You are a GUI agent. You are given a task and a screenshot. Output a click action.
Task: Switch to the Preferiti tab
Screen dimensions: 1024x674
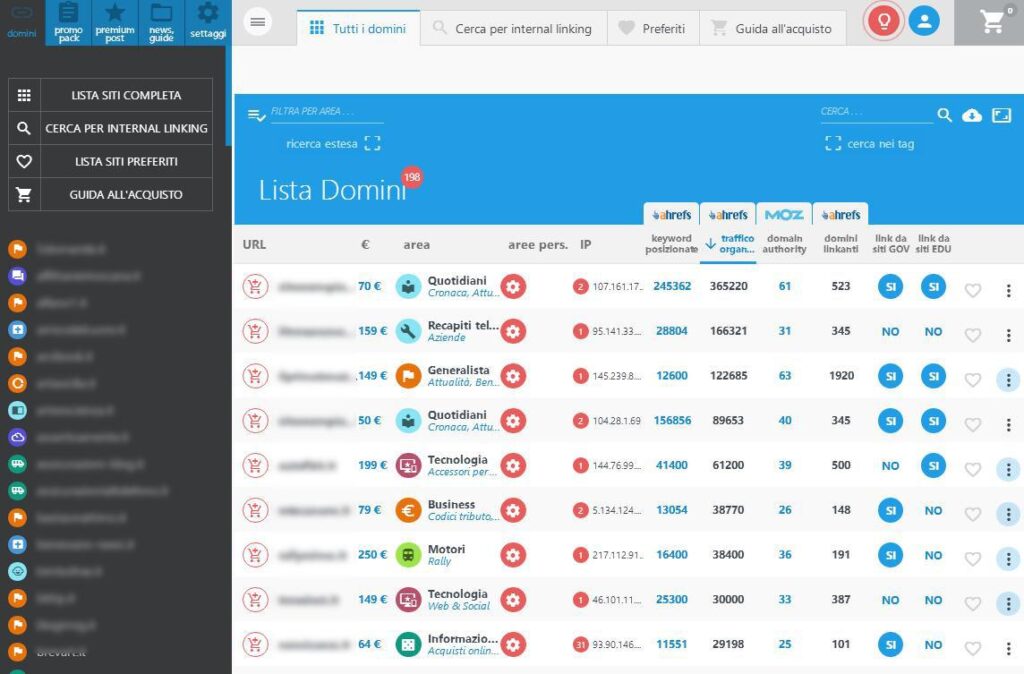click(x=652, y=29)
